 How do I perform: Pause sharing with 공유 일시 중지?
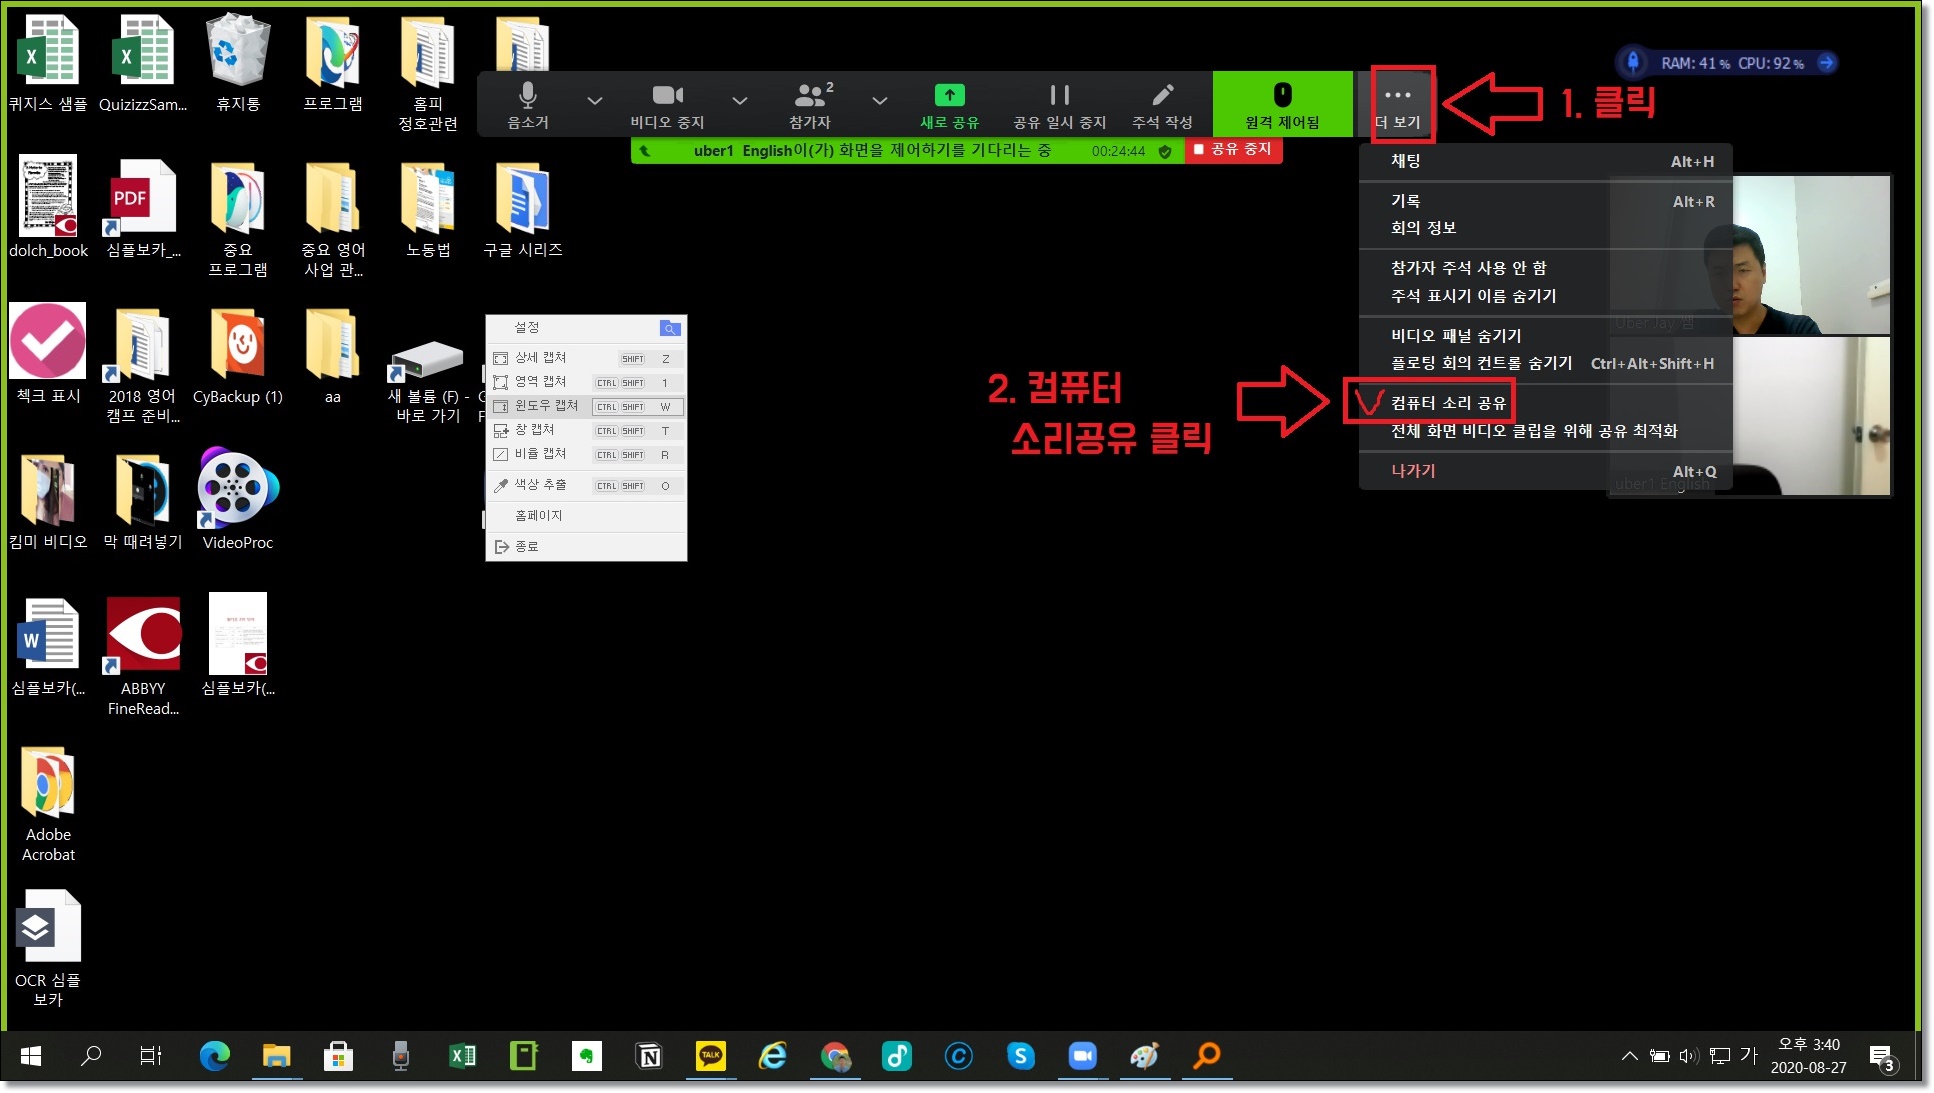(1059, 104)
